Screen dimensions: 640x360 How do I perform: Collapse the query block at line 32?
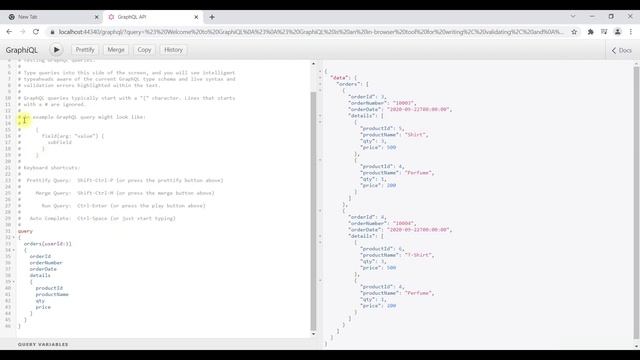tap(13, 237)
